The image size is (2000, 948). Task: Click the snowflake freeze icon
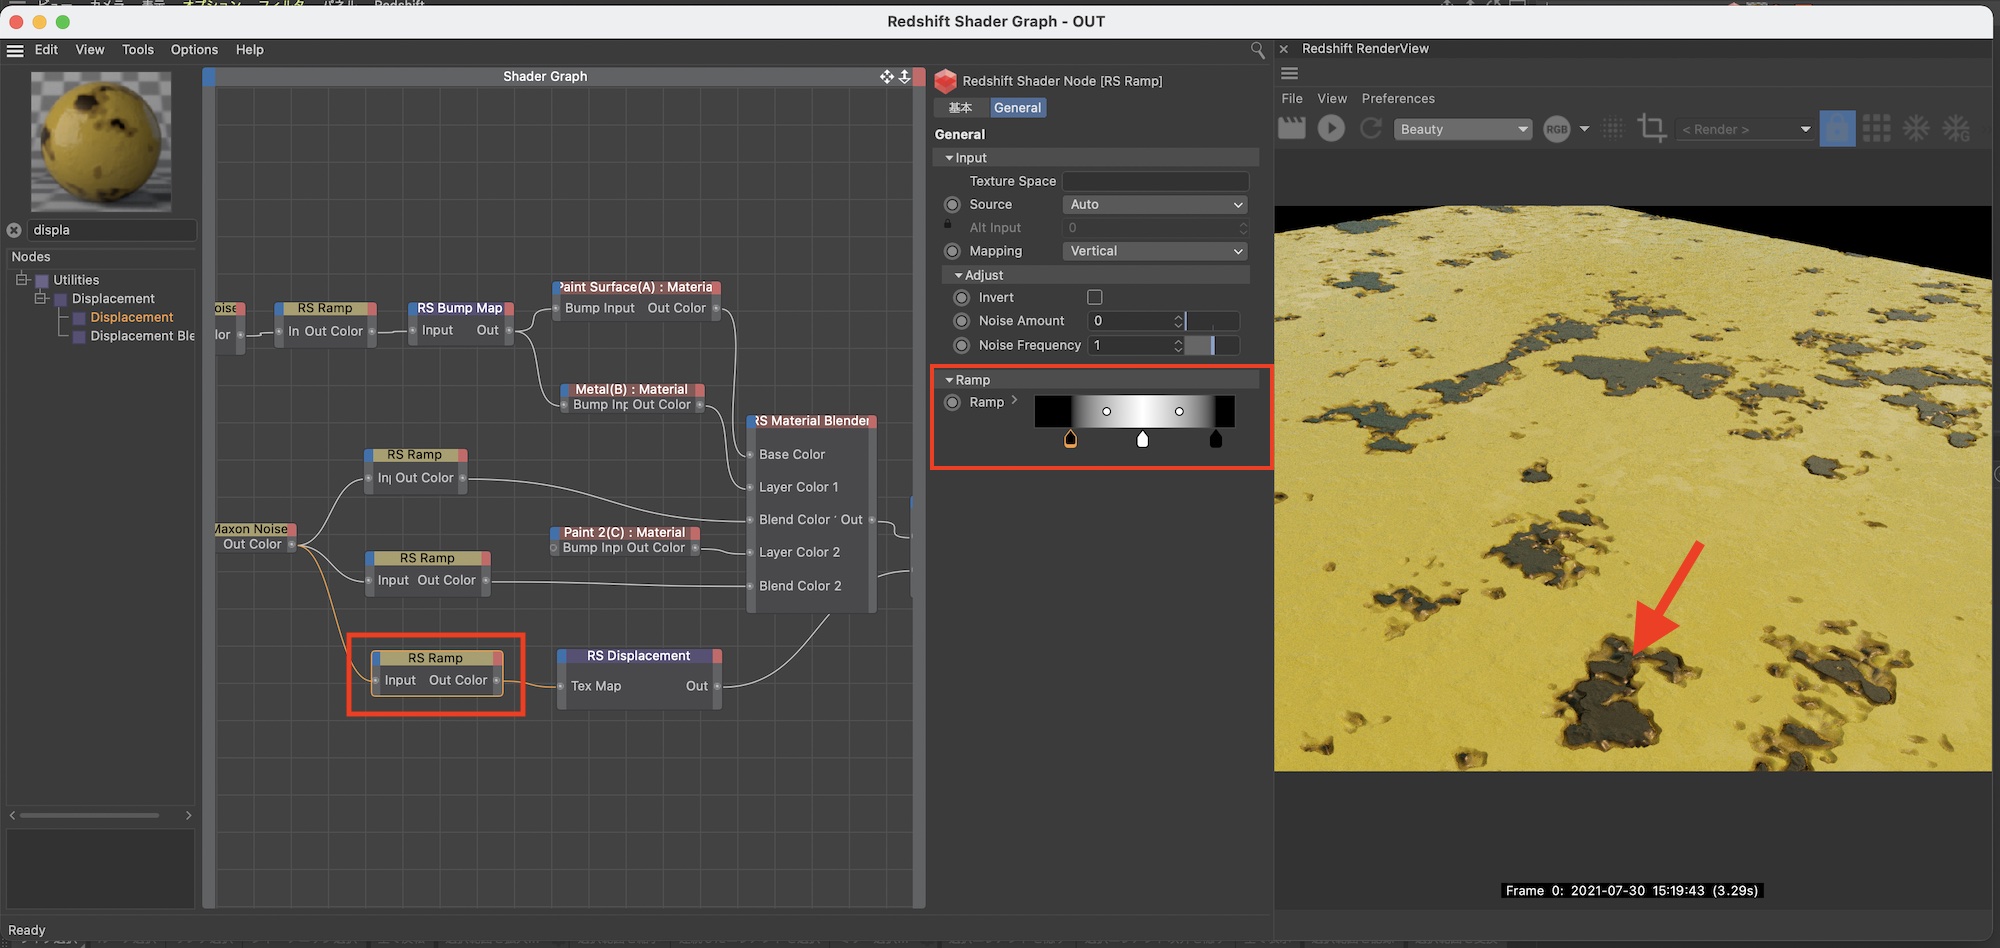pos(1915,128)
